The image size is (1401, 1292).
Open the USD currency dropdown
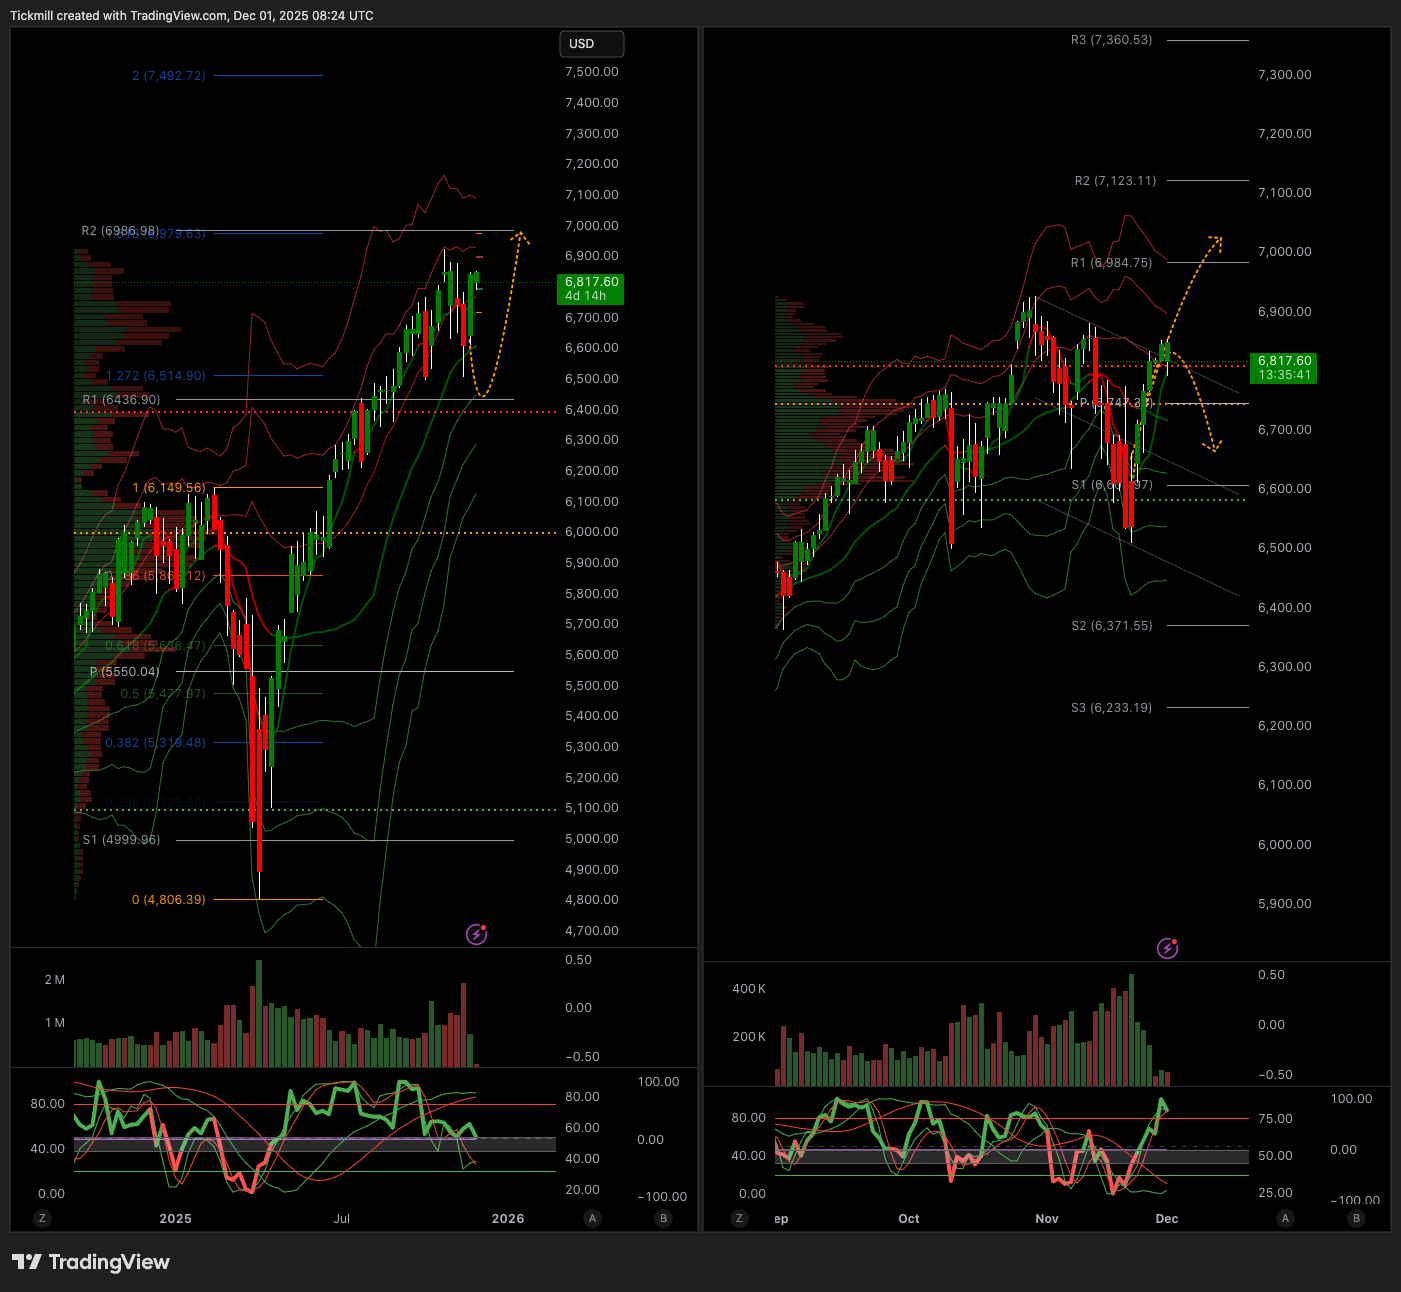point(591,44)
